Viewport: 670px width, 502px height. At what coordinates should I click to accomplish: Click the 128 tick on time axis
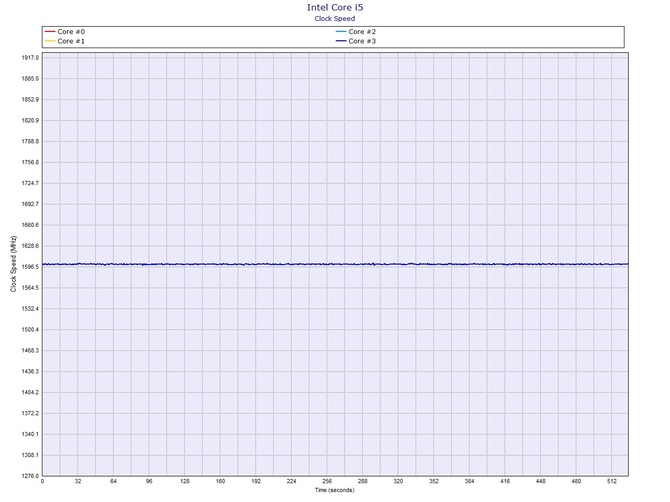pos(185,481)
